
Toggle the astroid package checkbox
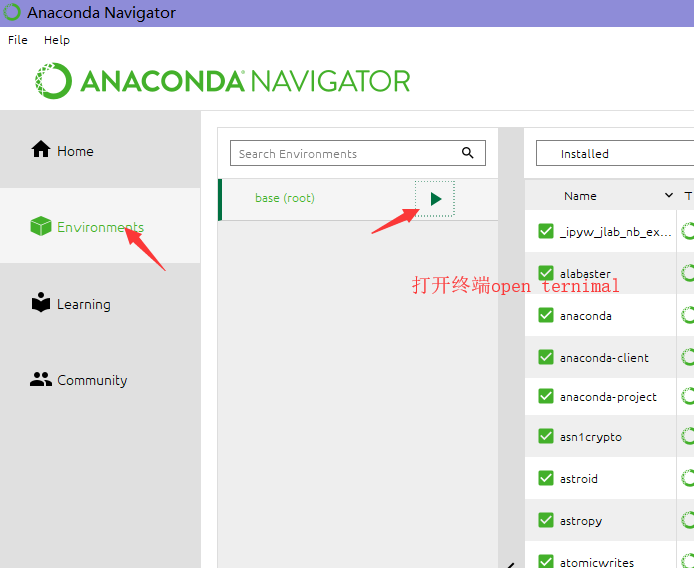tap(546, 478)
